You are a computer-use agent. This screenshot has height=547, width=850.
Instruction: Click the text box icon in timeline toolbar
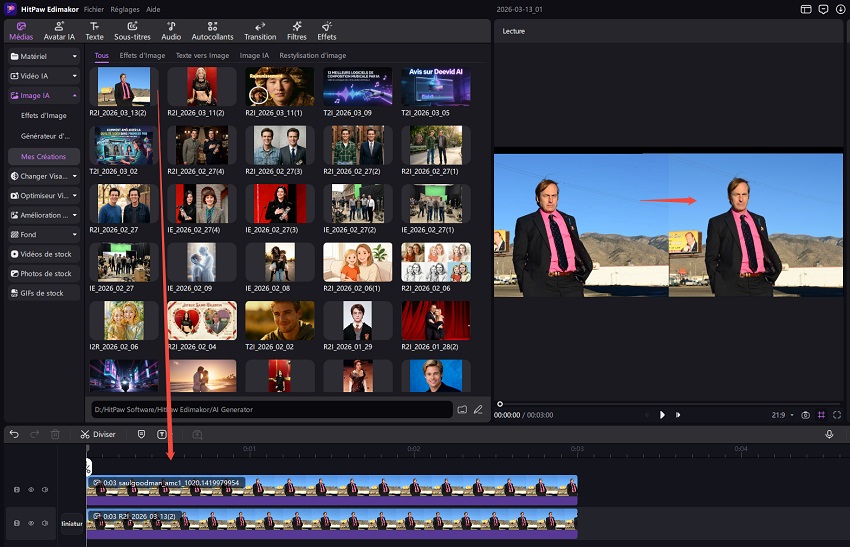pyautogui.click(x=162, y=434)
